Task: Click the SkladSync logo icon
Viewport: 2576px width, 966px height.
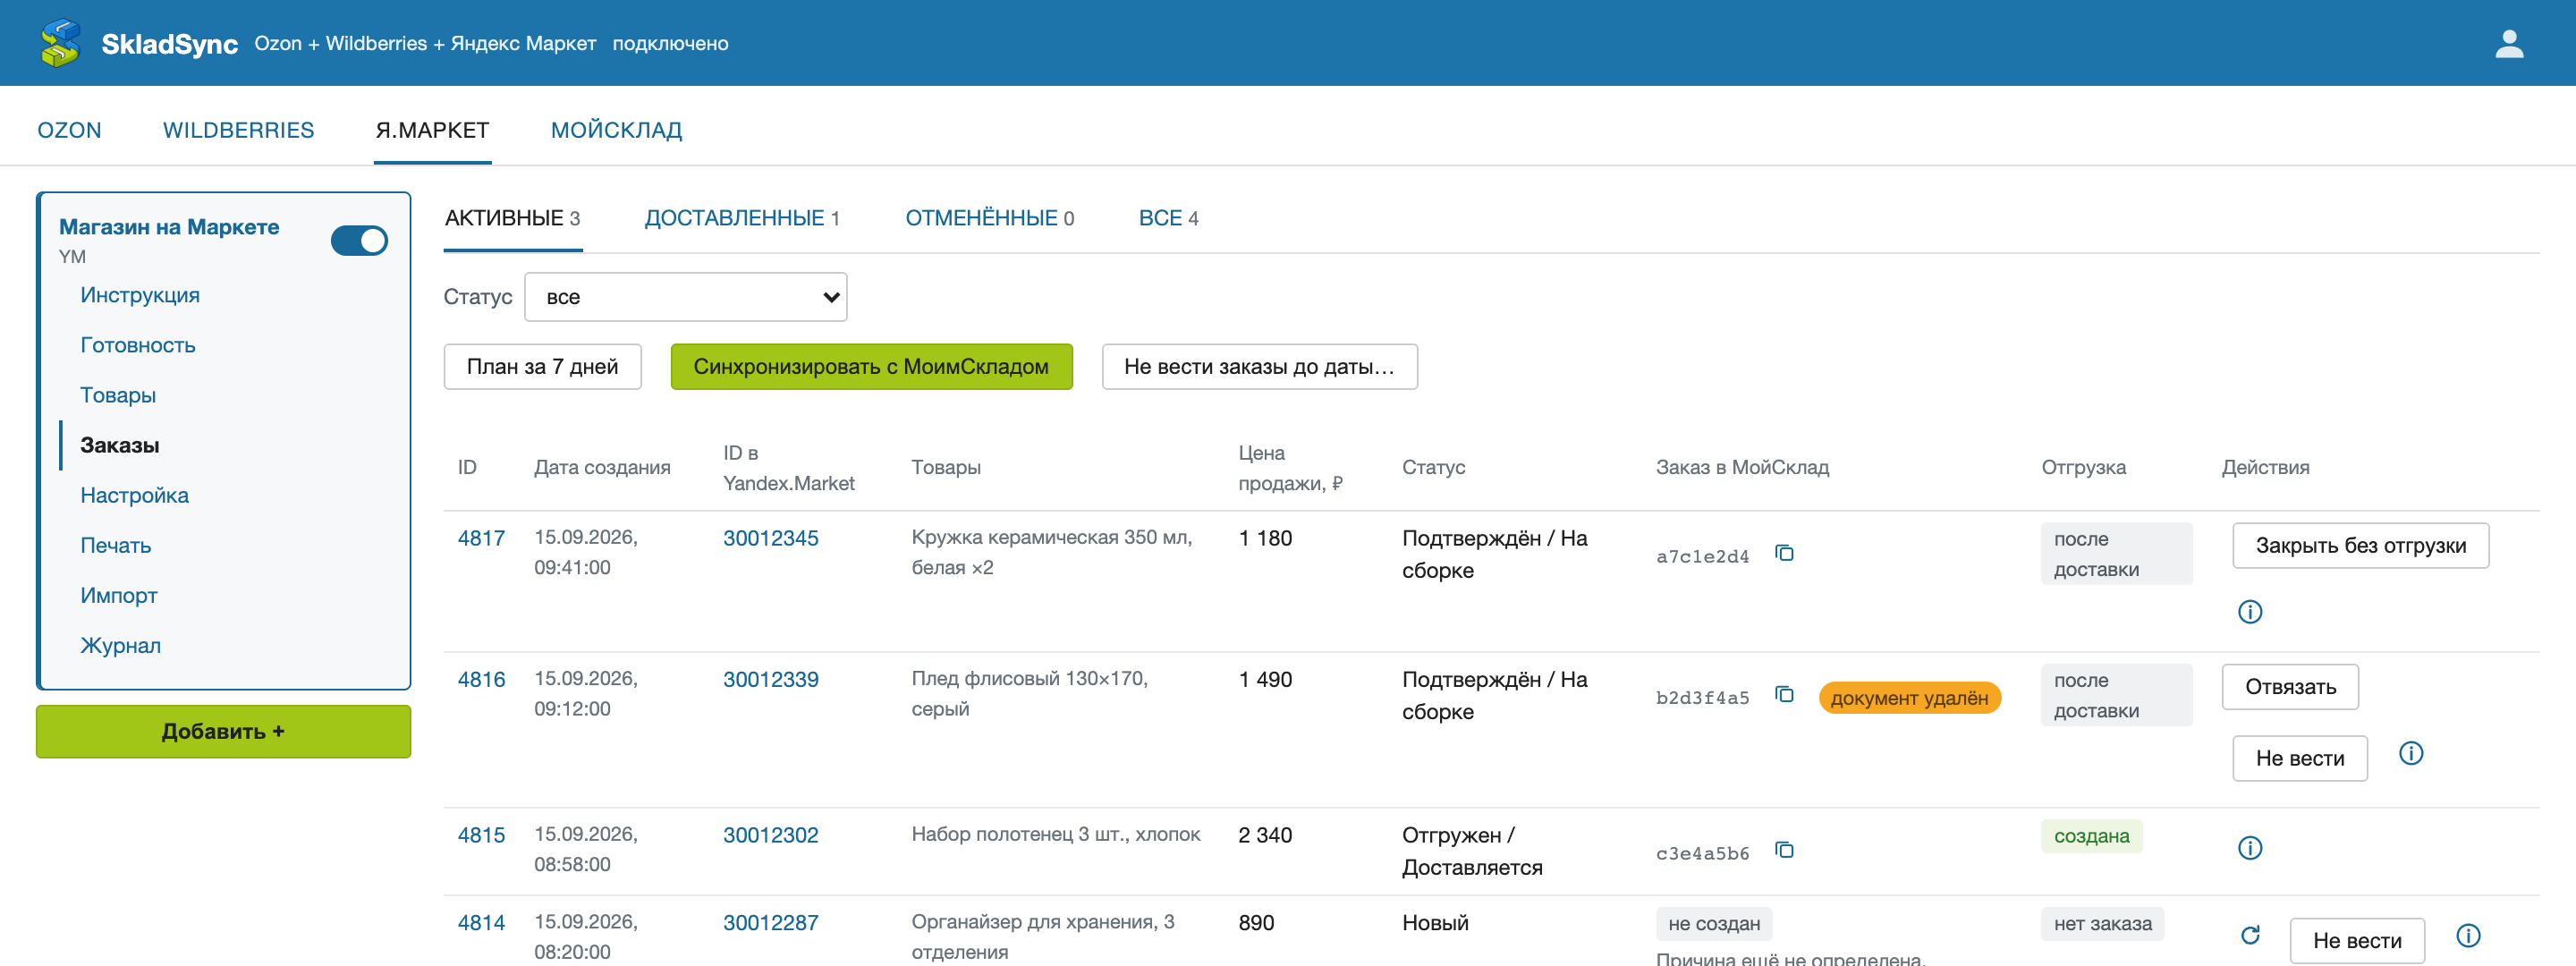Action: click(60, 43)
